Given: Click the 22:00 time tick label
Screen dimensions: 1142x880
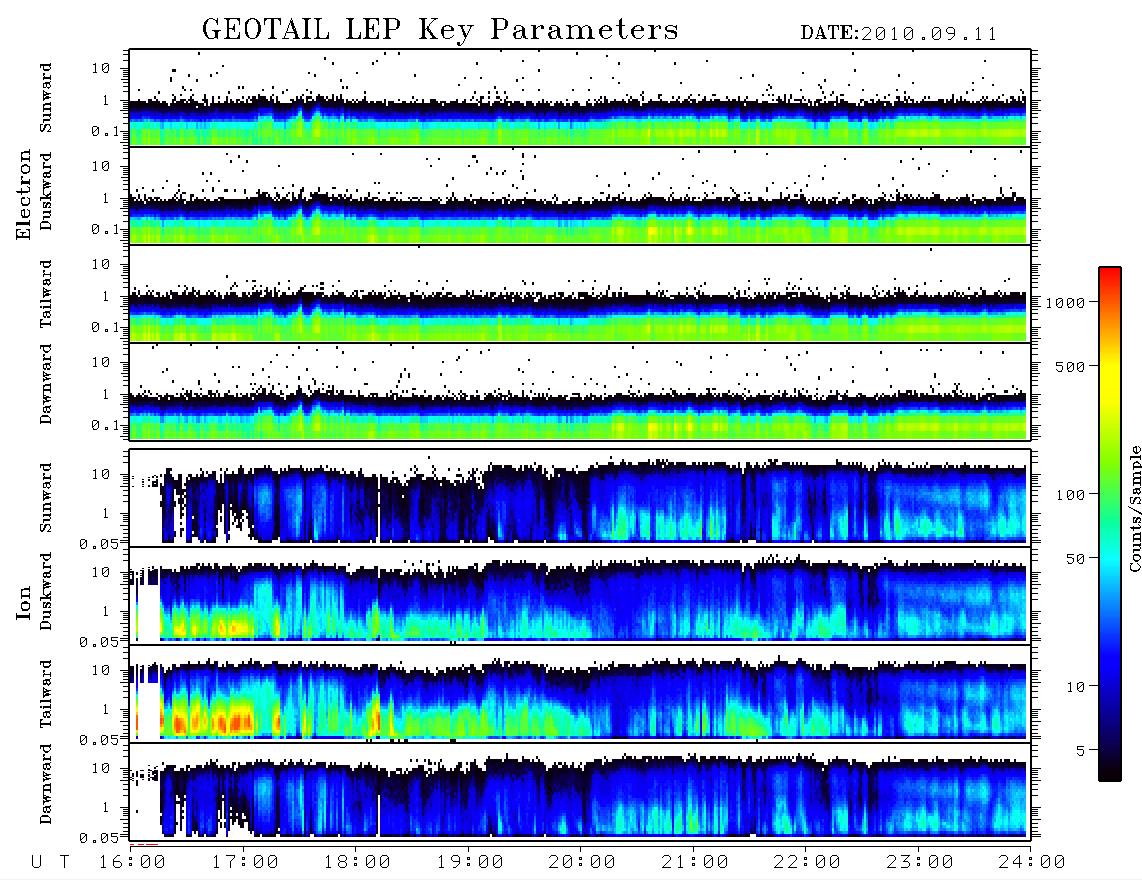Looking at the screenshot, I should point(807,862).
